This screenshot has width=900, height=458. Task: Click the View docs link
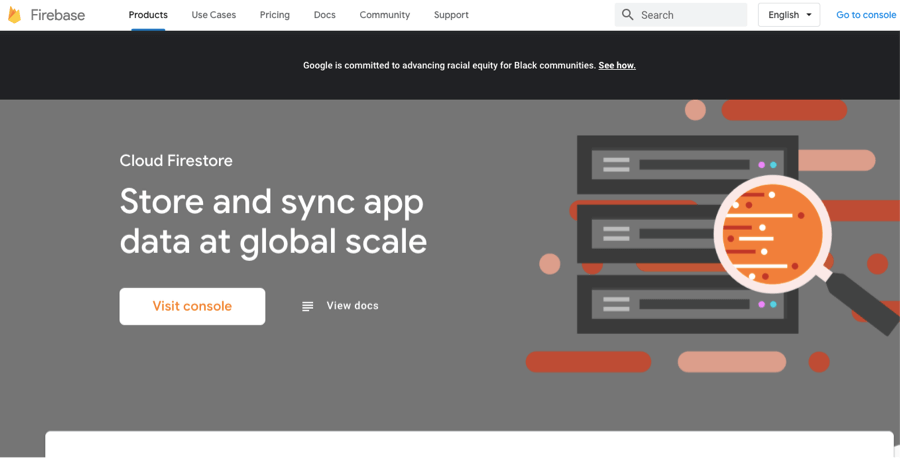(352, 306)
